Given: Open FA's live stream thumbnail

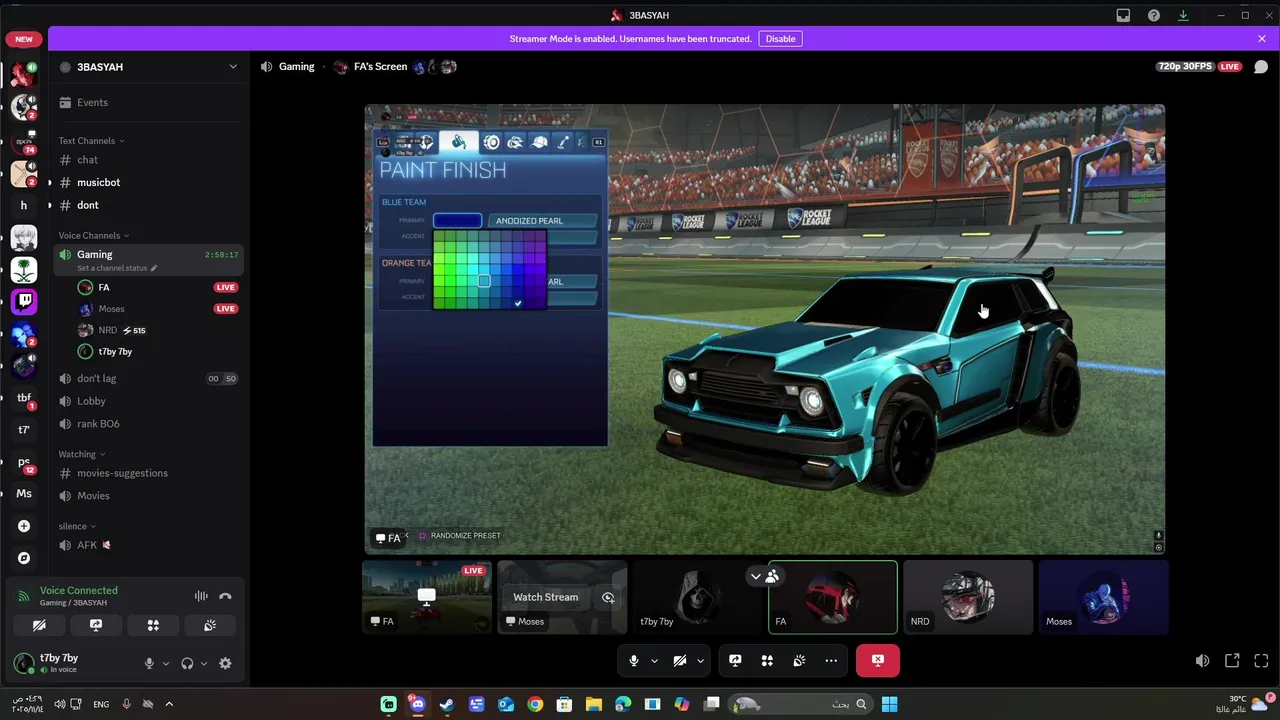Looking at the screenshot, I should [x=427, y=597].
